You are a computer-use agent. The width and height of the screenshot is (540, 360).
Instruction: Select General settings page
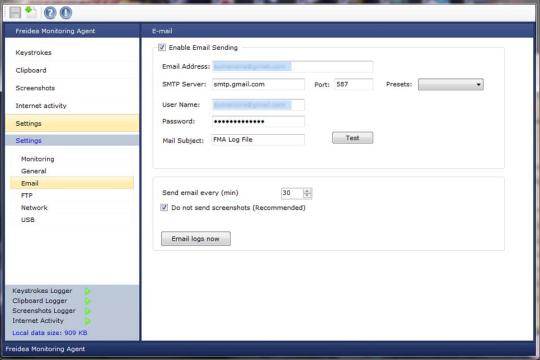(x=72, y=171)
